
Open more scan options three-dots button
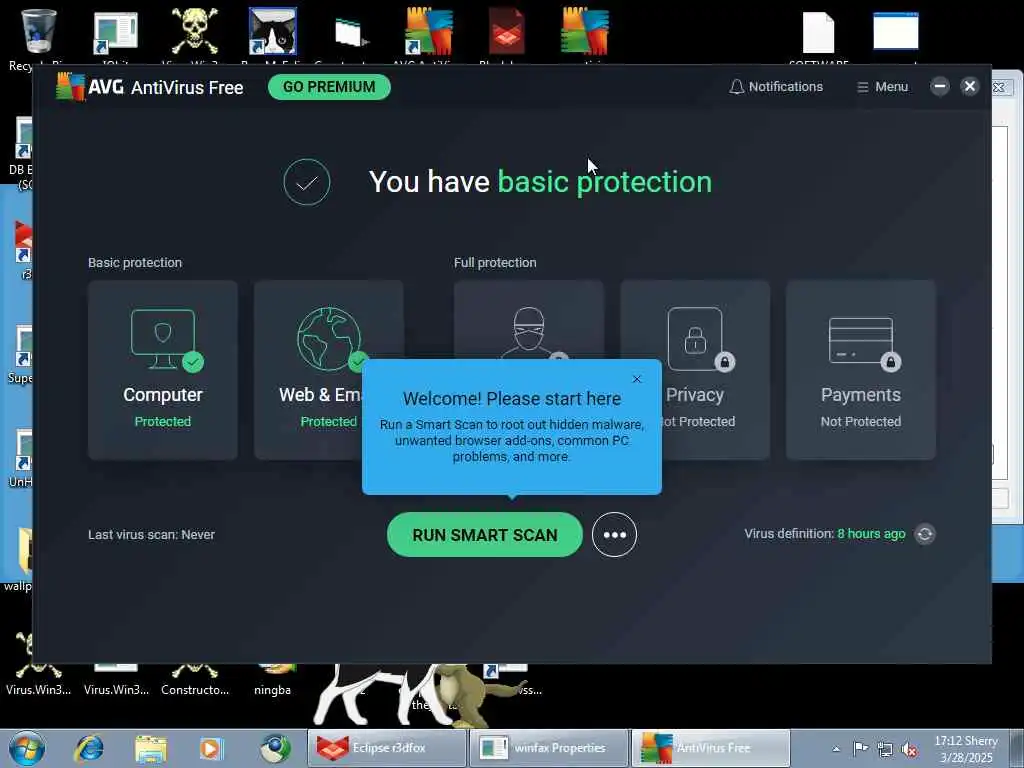click(x=615, y=535)
